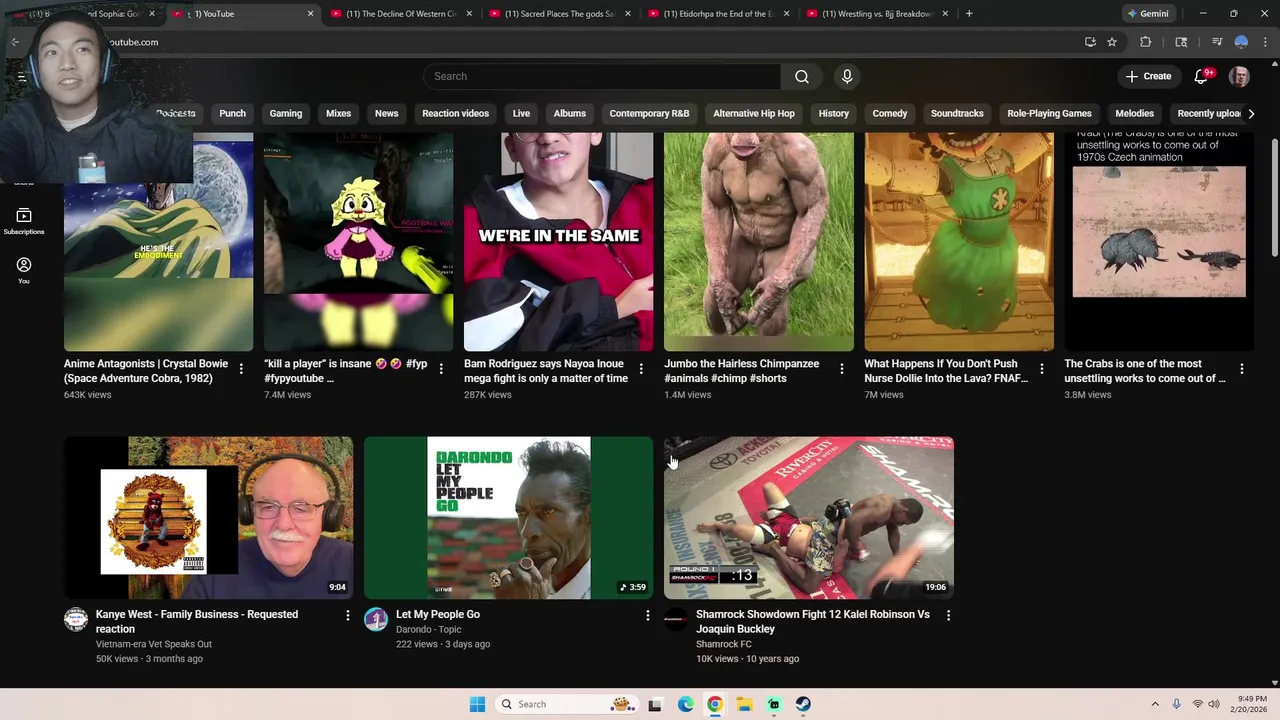
Task: Open more options for Anime Antagonists short
Action: pos(241,369)
